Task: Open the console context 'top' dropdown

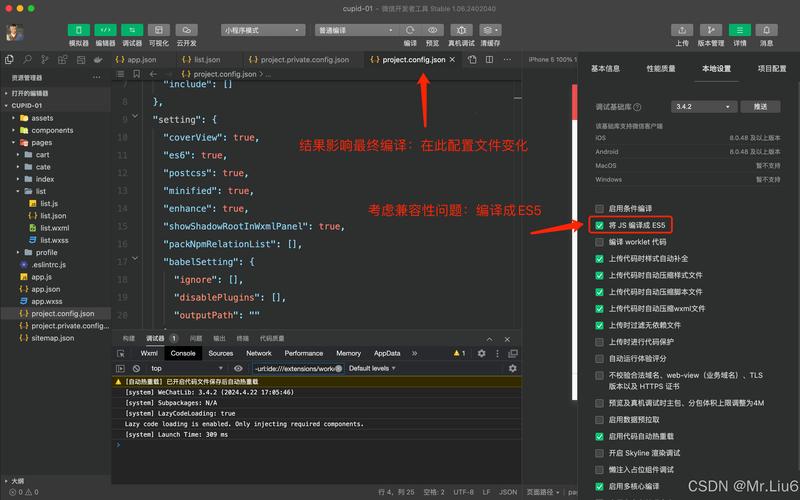Action: 186,368
